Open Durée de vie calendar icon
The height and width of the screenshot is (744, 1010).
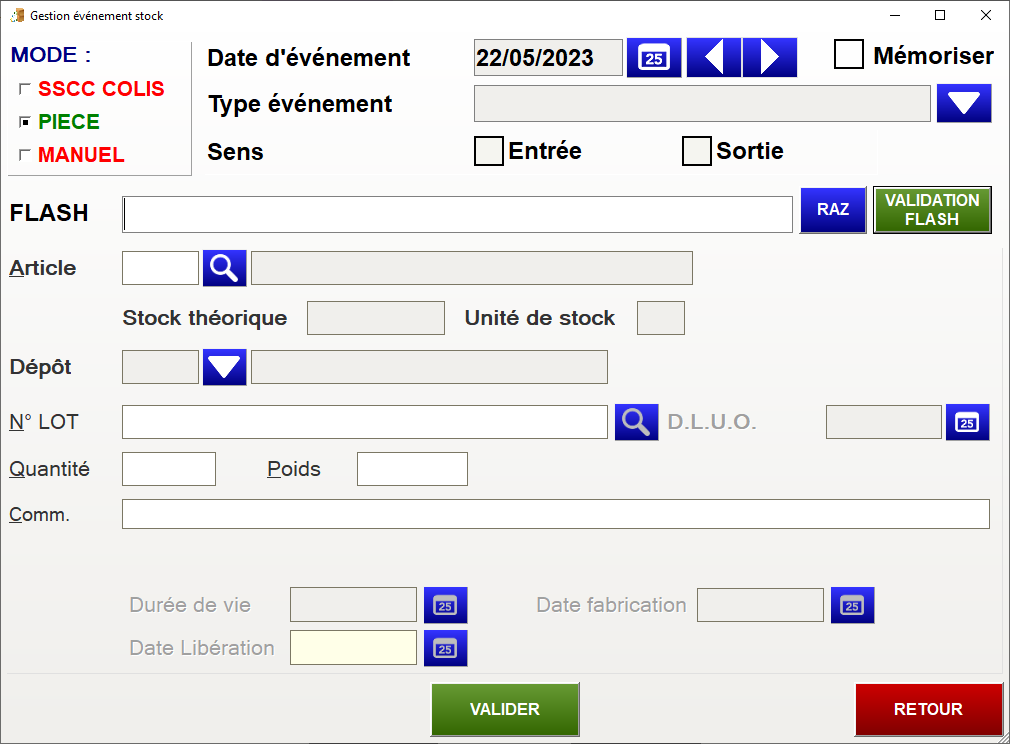446,605
